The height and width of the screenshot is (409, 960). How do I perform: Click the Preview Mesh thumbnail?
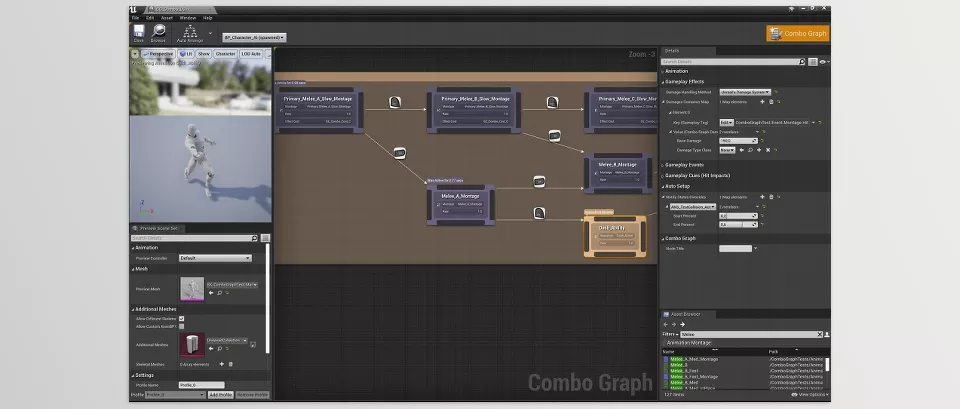(191, 288)
